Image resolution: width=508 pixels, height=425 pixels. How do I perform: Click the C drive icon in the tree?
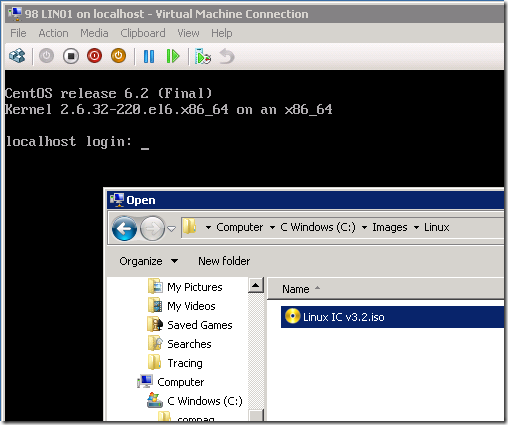[155, 400]
